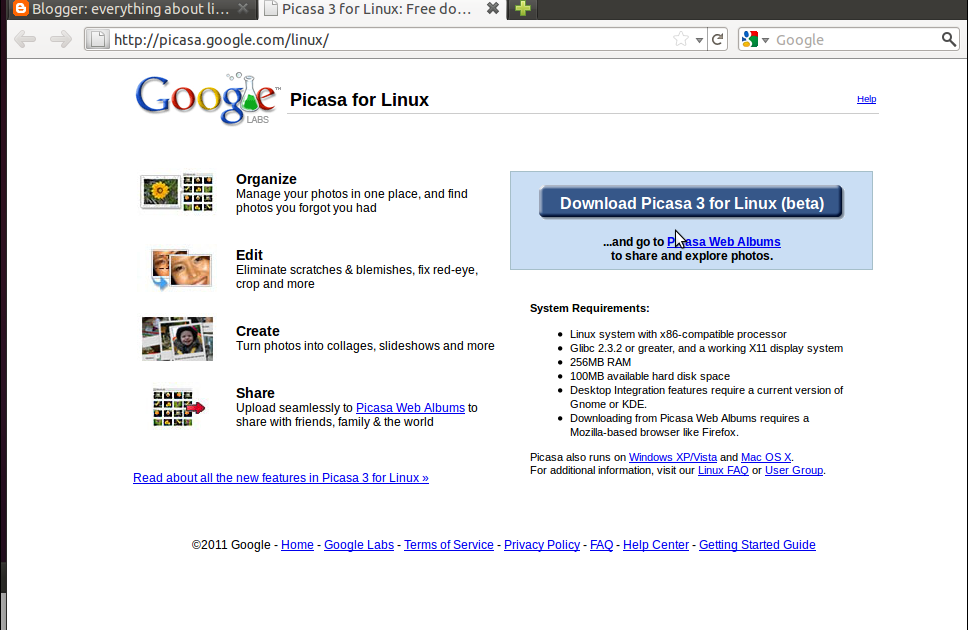This screenshot has height=630, width=968.
Task: Click the Organize sunflower thumbnail
Action: pos(177,192)
